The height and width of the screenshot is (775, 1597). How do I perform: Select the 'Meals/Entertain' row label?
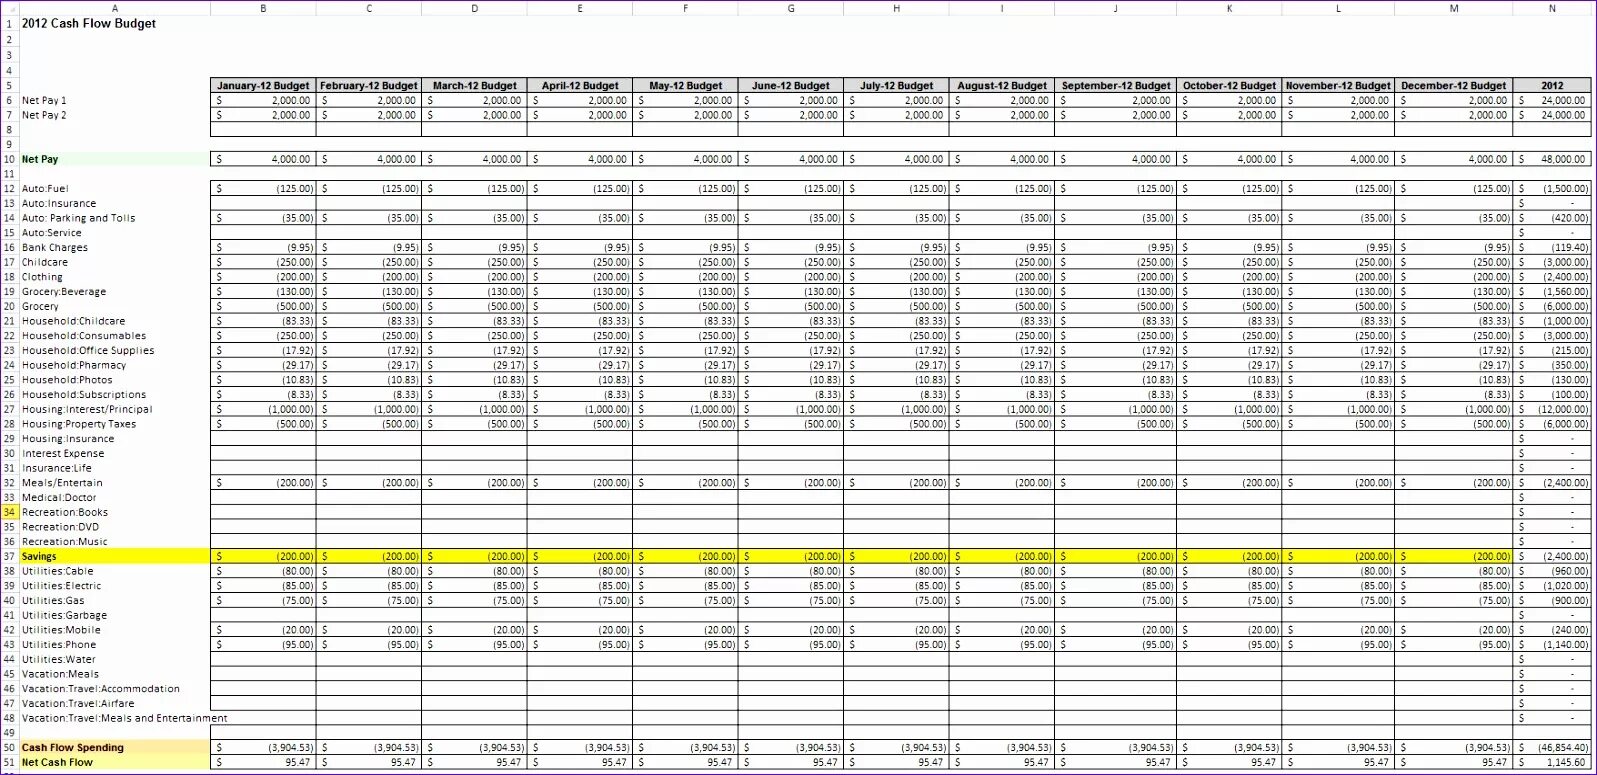[62, 483]
